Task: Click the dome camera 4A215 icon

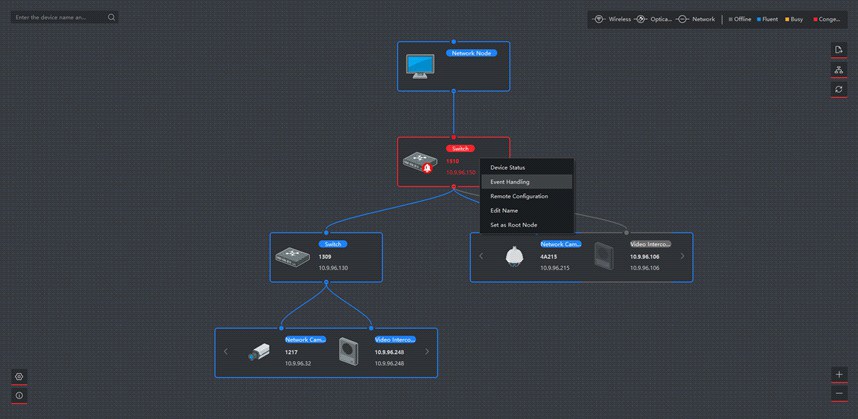Action: [x=513, y=256]
